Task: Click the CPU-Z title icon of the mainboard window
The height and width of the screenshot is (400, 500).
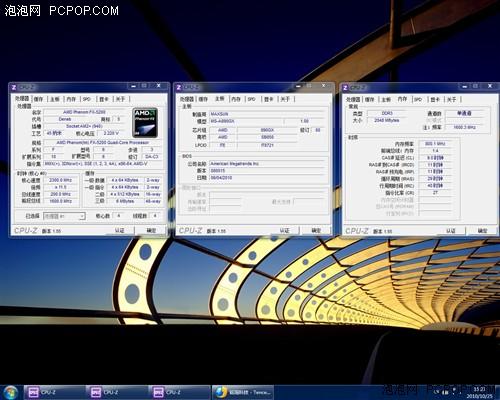Action: click(x=179, y=87)
